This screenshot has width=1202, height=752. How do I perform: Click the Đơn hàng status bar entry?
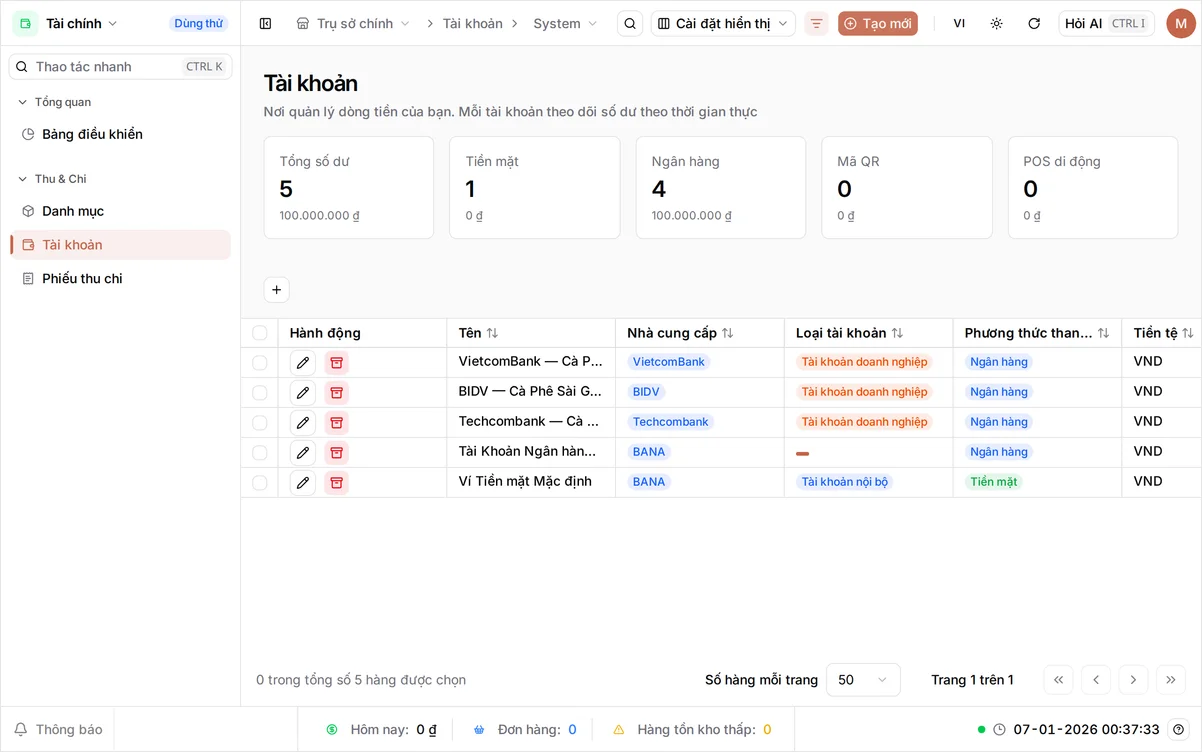click(x=525, y=729)
